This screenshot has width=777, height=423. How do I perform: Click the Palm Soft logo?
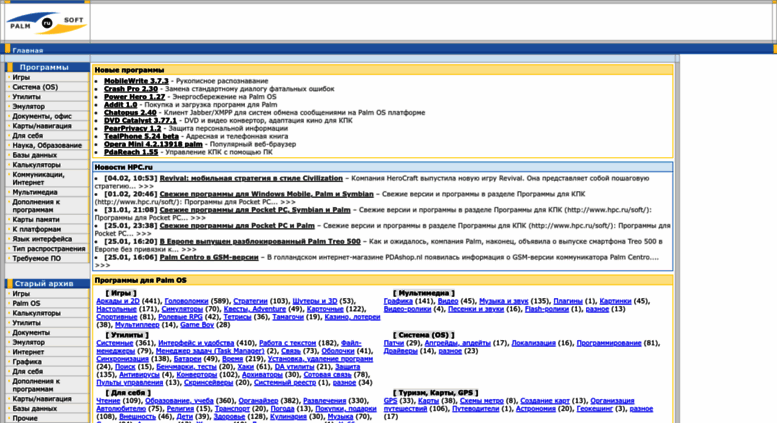47,22
